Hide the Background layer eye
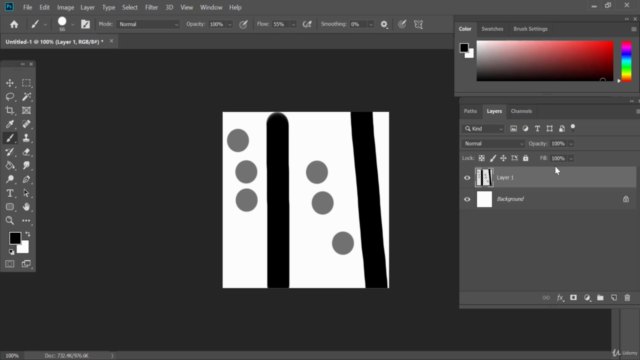The height and width of the screenshot is (360, 640). point(467,199)
